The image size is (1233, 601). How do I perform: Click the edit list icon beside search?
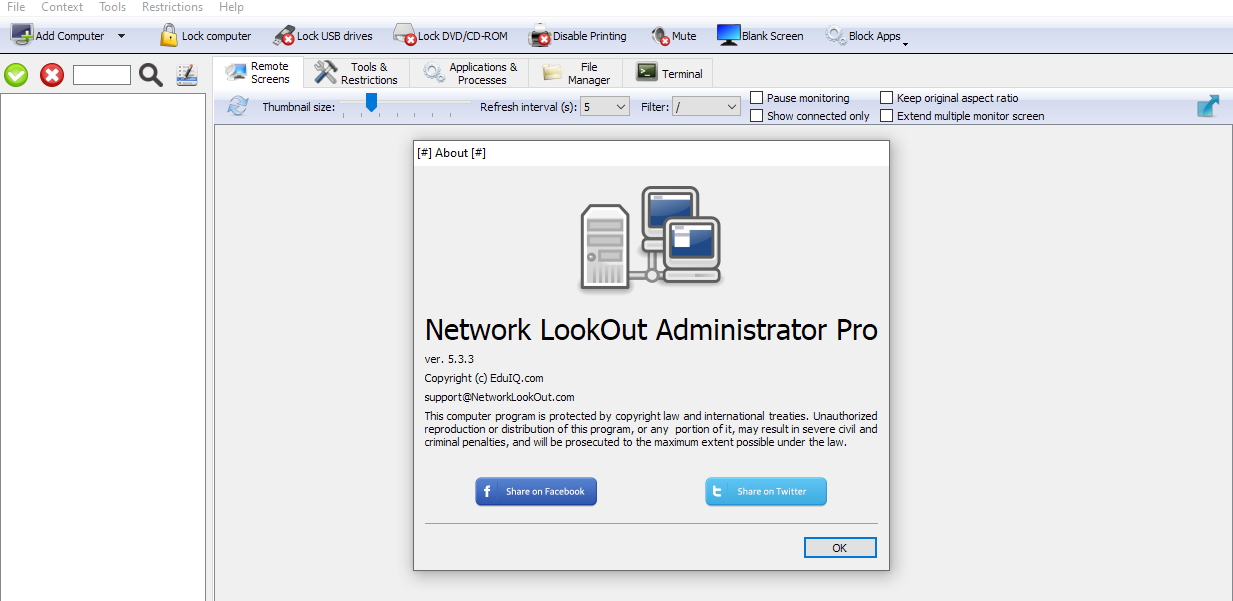pos(187,75)
